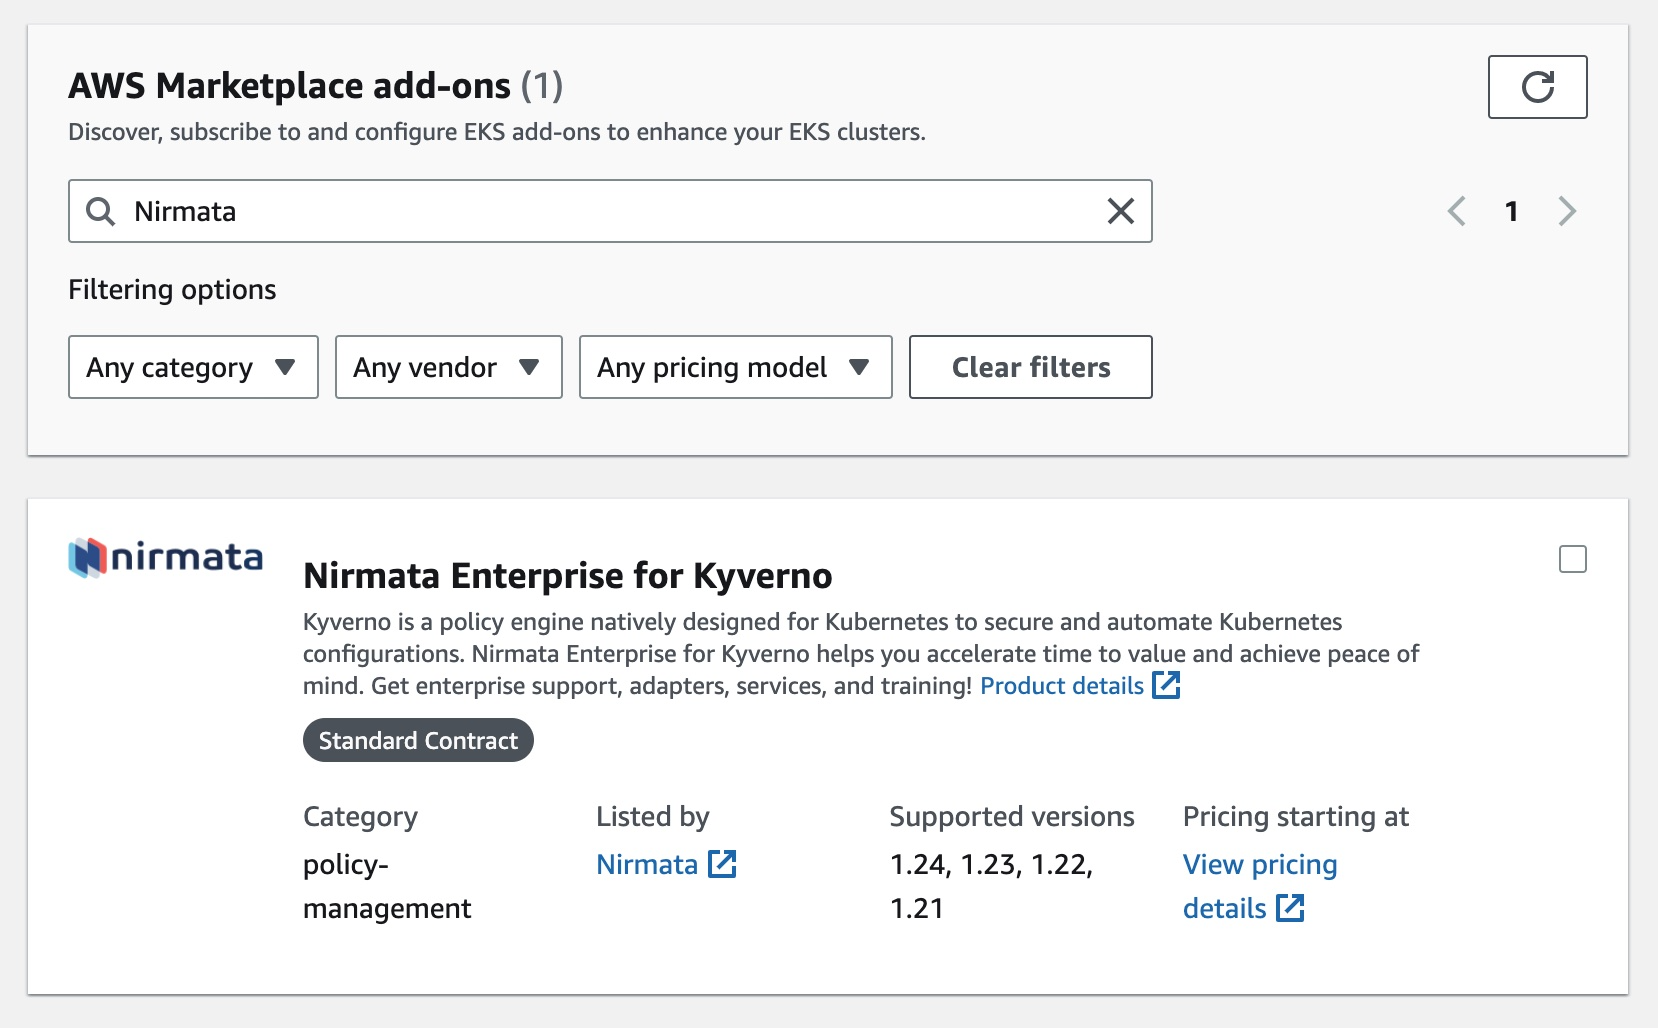1658x1028 pixels.
Task: Click the Nirmata logo thumbnail
Action: pyautogui.click(x=166, y=557)
